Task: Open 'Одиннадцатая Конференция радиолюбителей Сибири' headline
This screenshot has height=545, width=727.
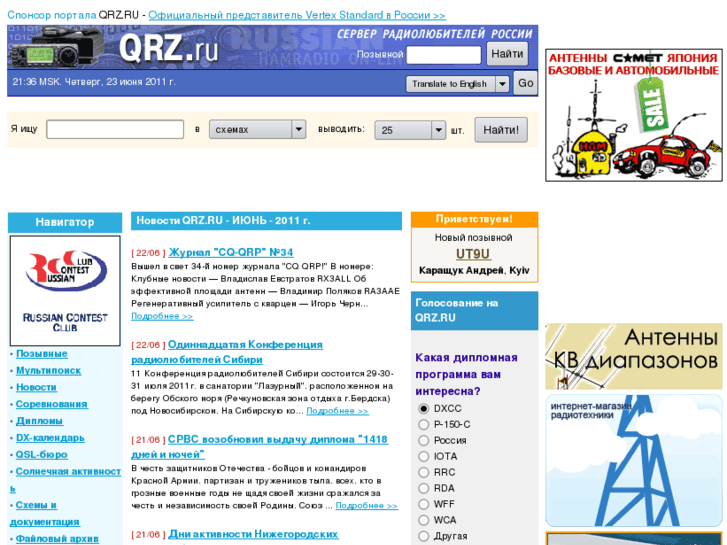Action: [x=227, y=352]
